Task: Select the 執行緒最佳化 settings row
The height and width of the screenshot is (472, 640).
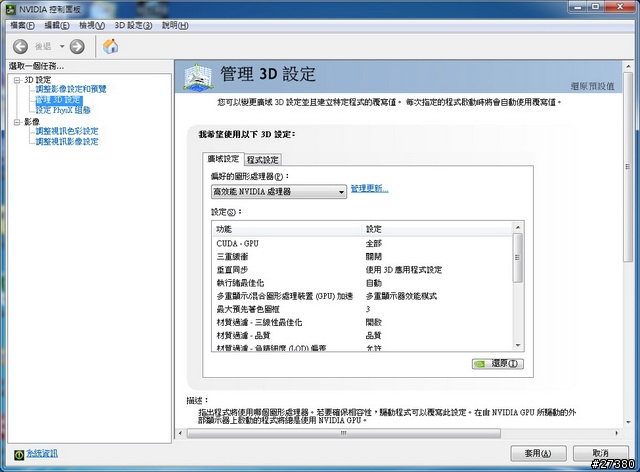Action: click(x=362, y=283)
